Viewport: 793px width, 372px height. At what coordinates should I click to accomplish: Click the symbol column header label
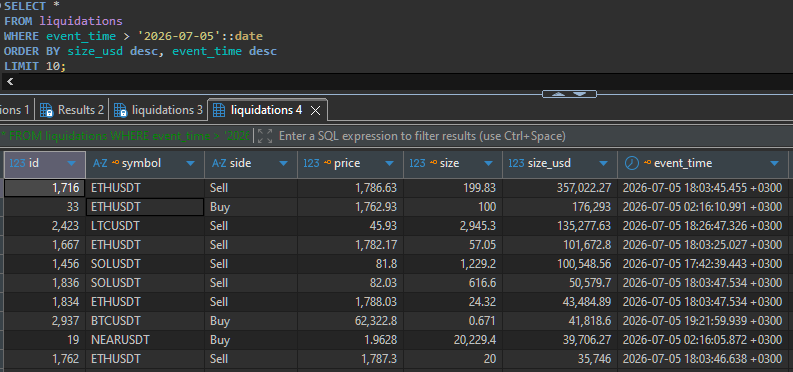coord(141,163)
